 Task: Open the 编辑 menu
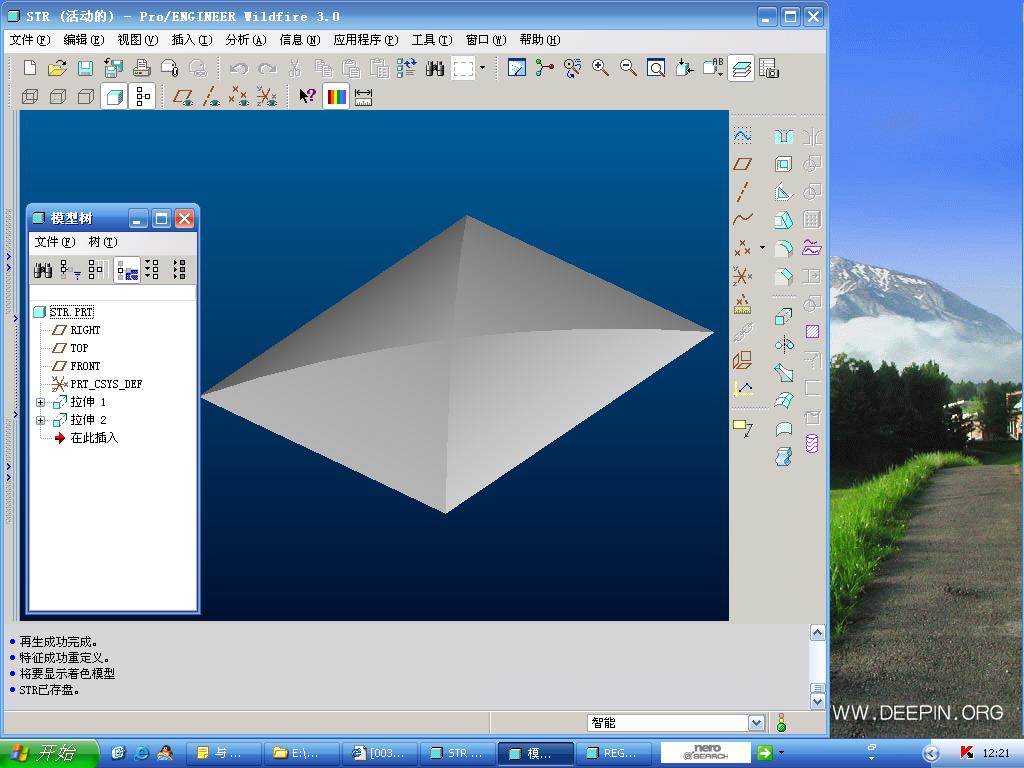click(84, 40)
